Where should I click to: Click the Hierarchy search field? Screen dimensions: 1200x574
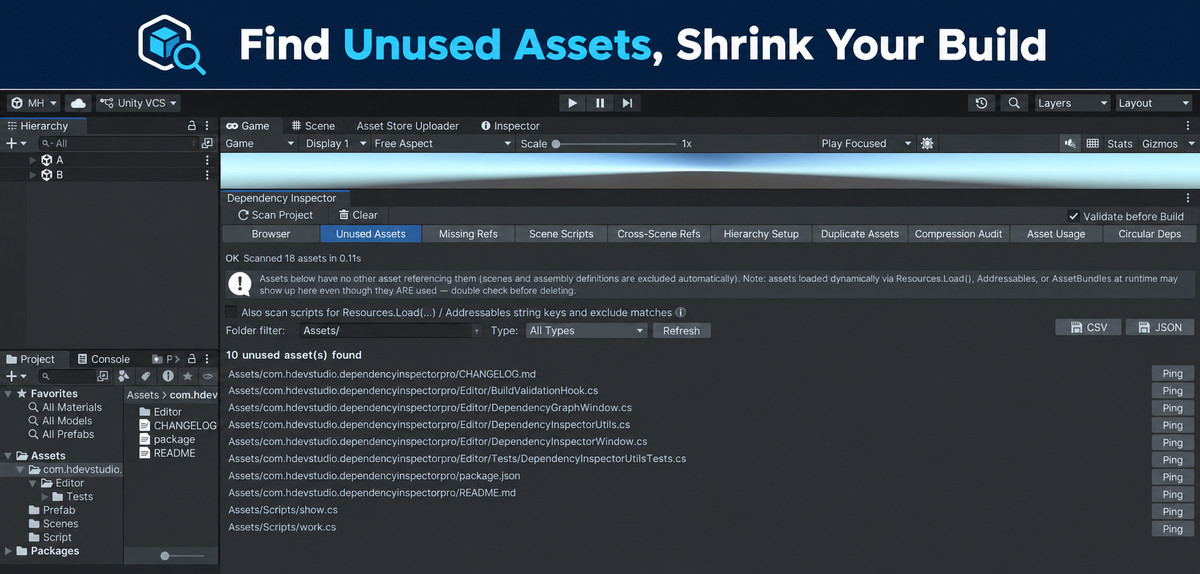(x=120, y=144)
